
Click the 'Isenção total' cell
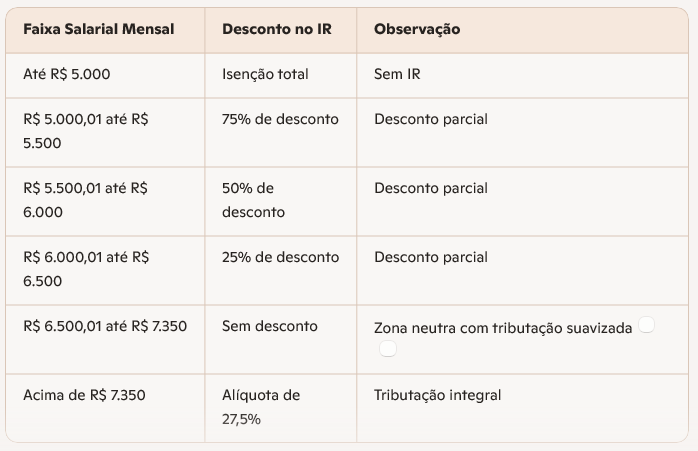click(265, 74)
